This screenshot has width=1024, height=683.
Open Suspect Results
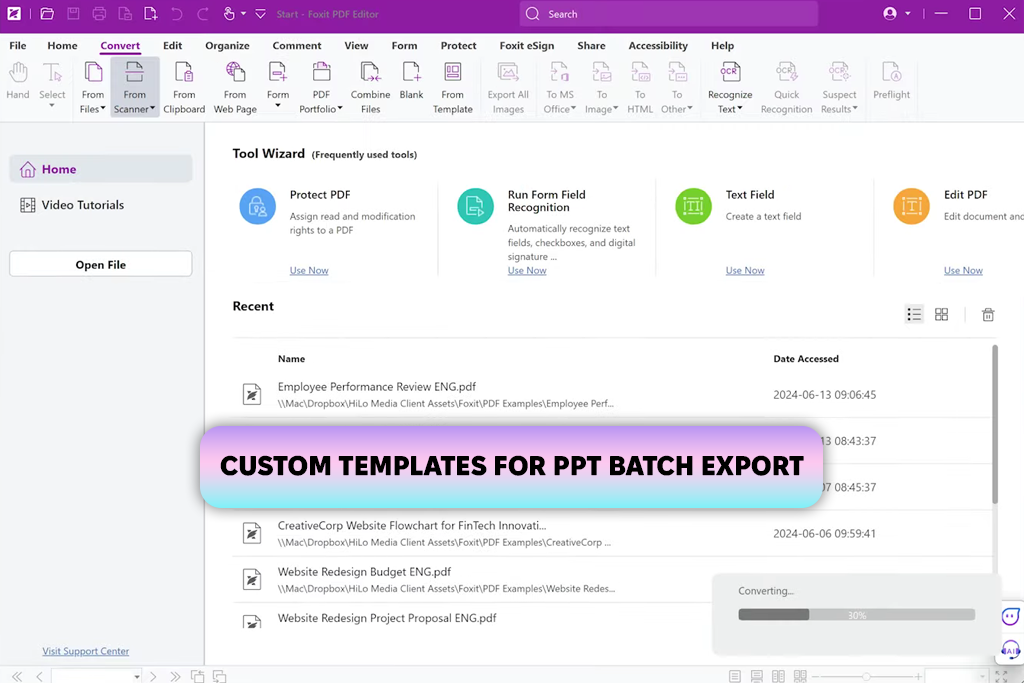point(839,87)
